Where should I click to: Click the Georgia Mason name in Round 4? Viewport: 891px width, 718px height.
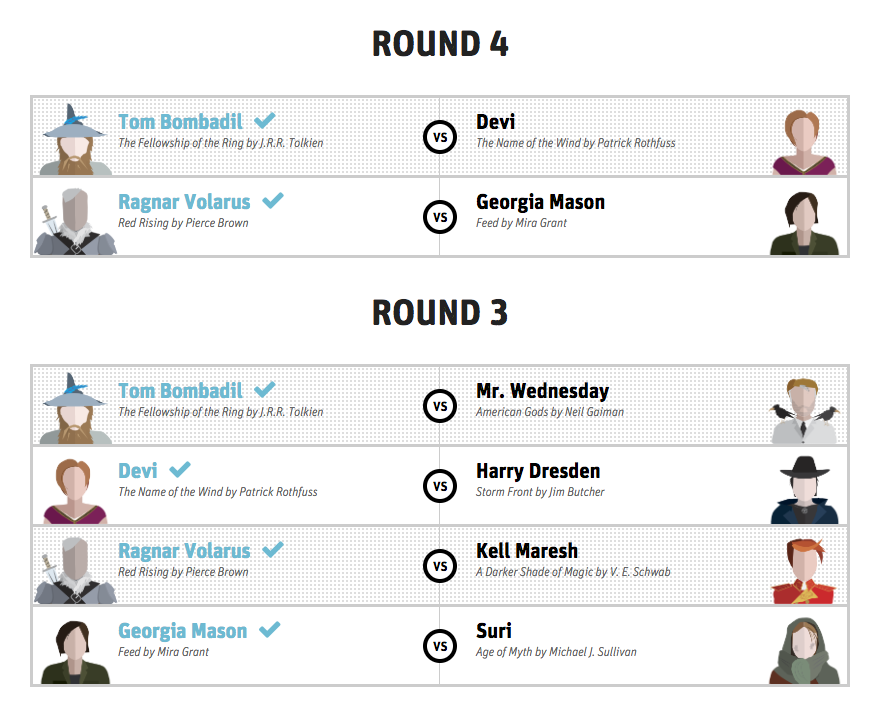[x=540, y=202]
